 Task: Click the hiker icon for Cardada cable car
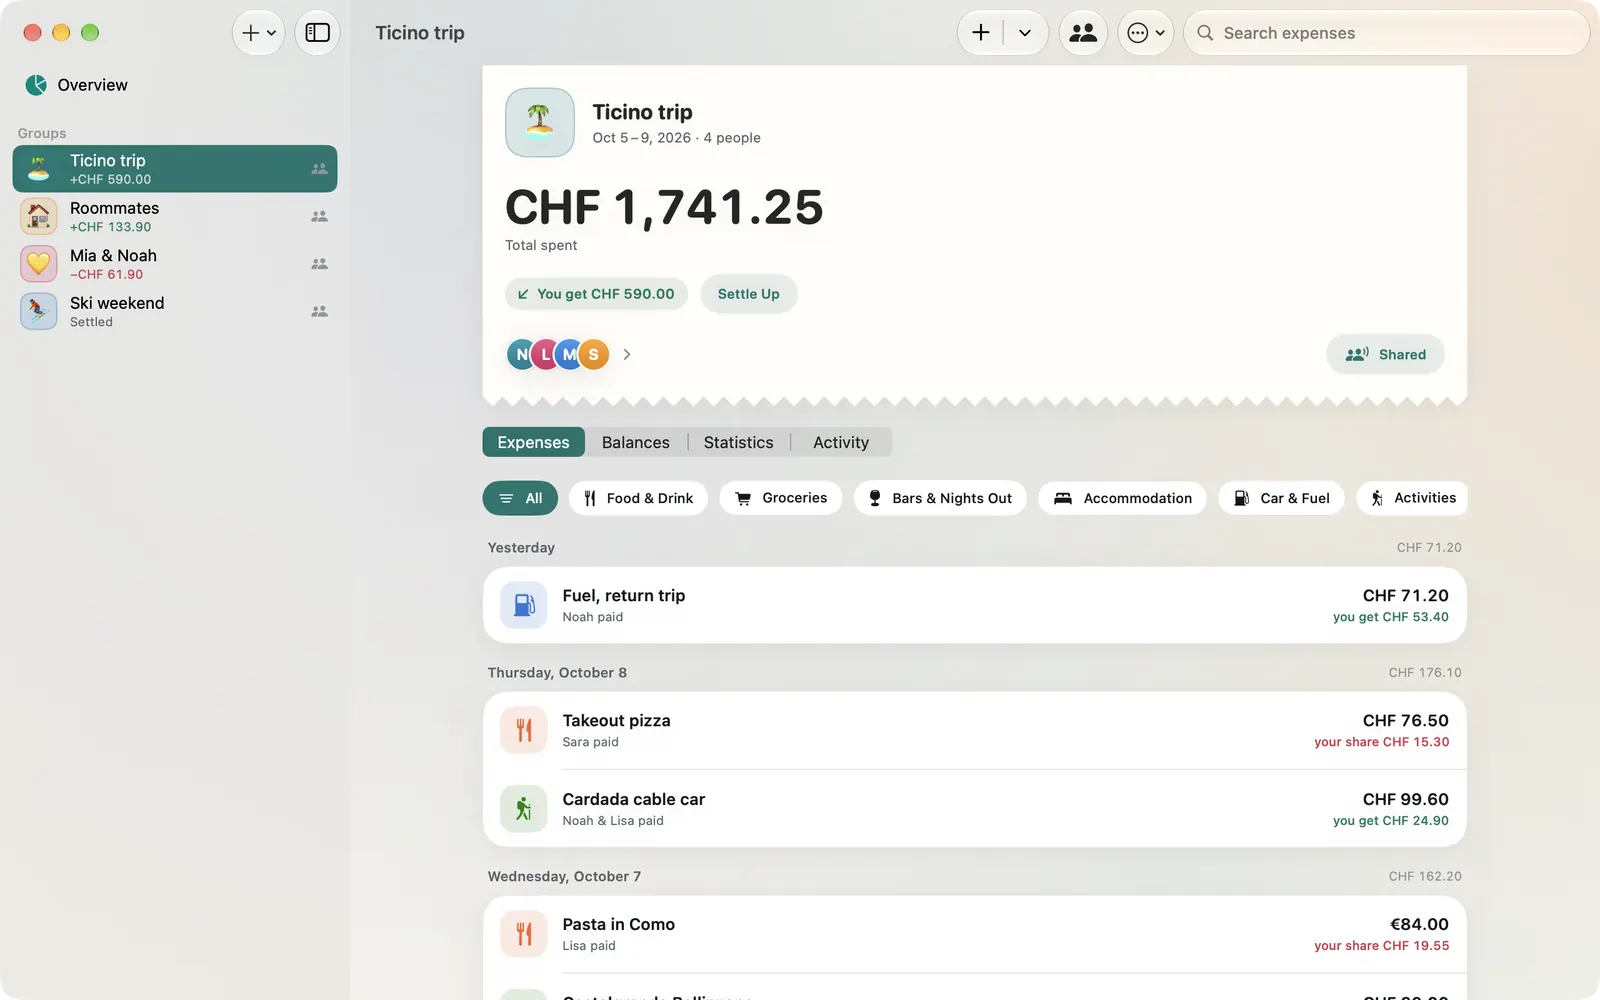524,809
